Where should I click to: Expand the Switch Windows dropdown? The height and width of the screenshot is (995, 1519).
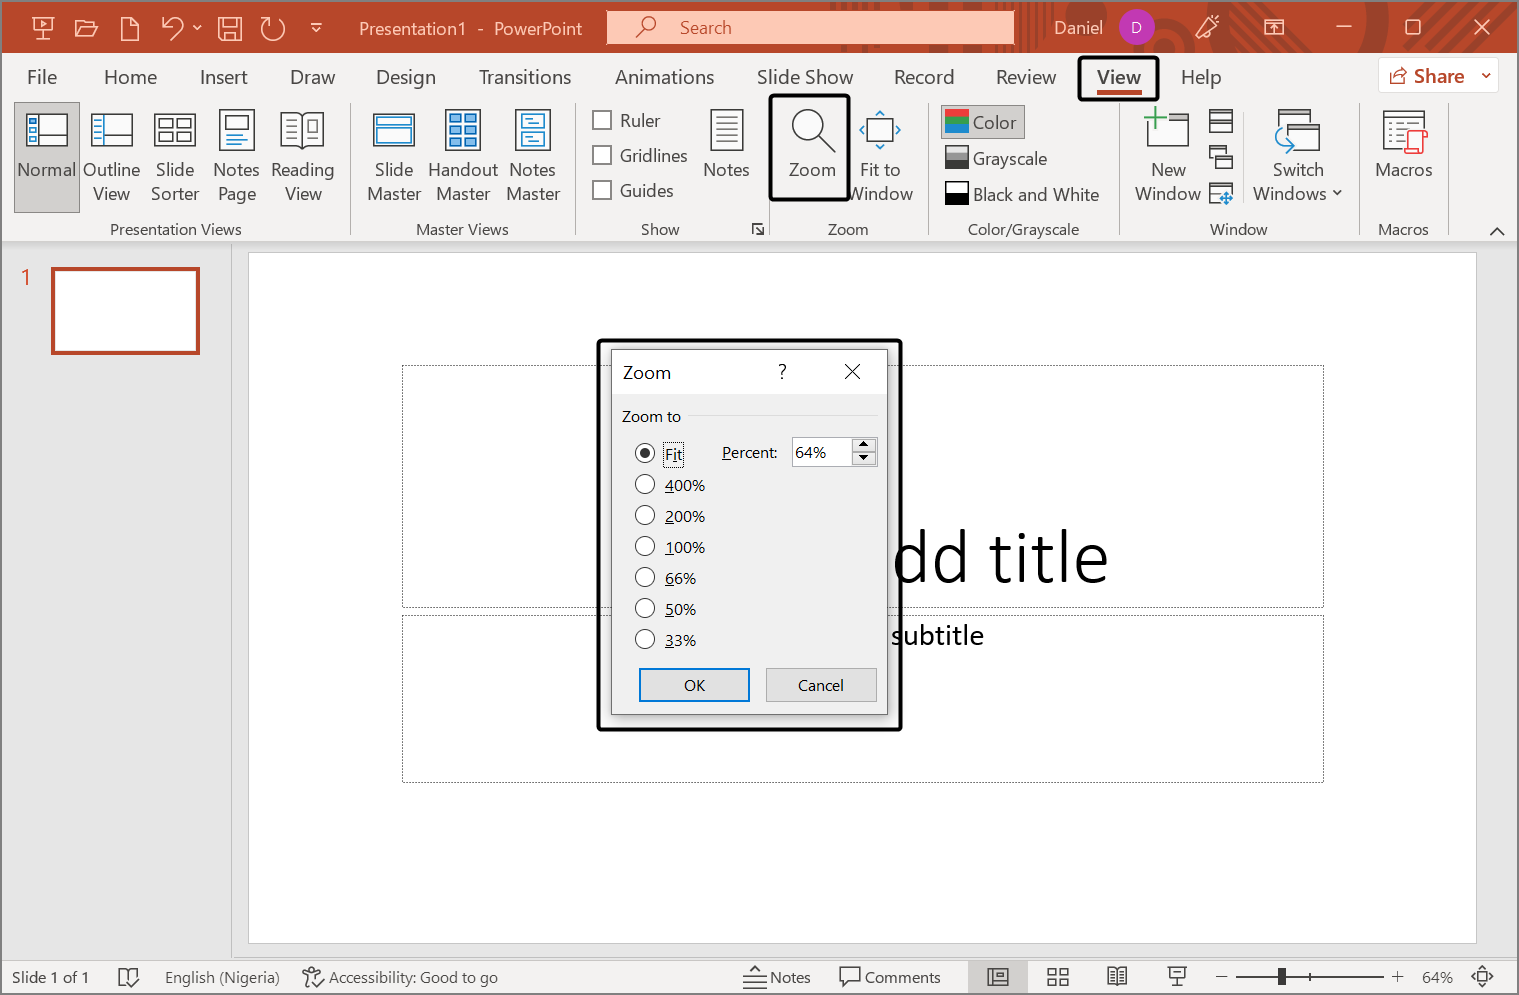1297,156
